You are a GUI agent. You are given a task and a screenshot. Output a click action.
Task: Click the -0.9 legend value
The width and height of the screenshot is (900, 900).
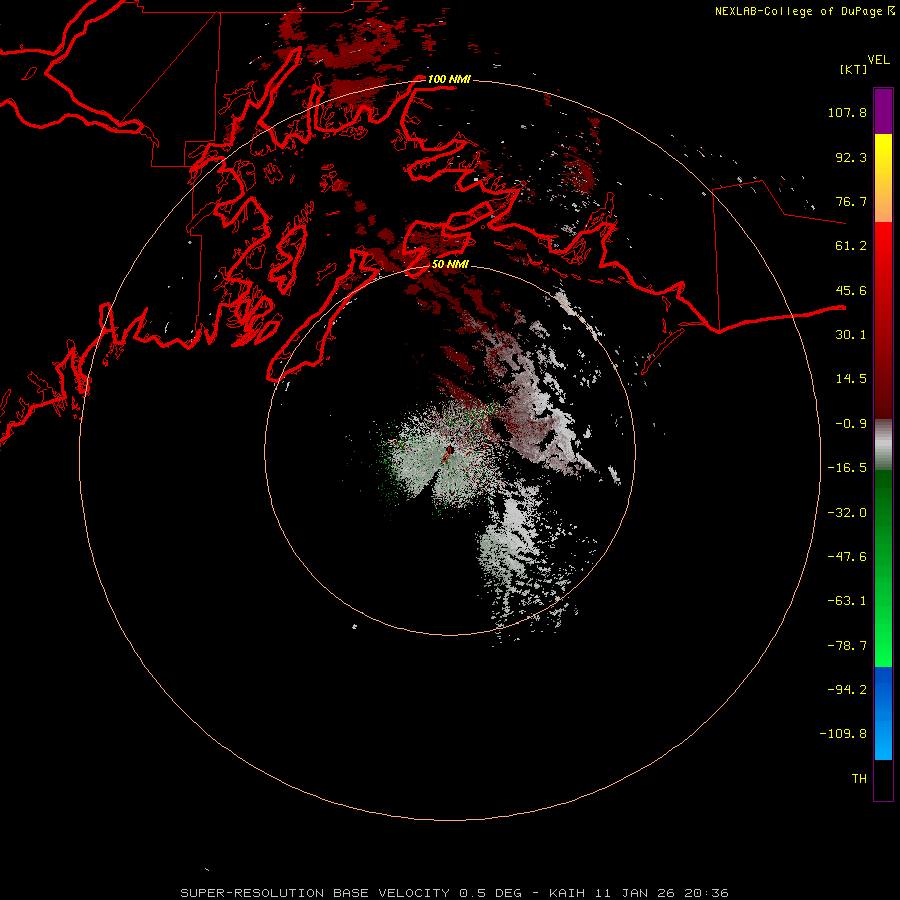click(851, 424)
